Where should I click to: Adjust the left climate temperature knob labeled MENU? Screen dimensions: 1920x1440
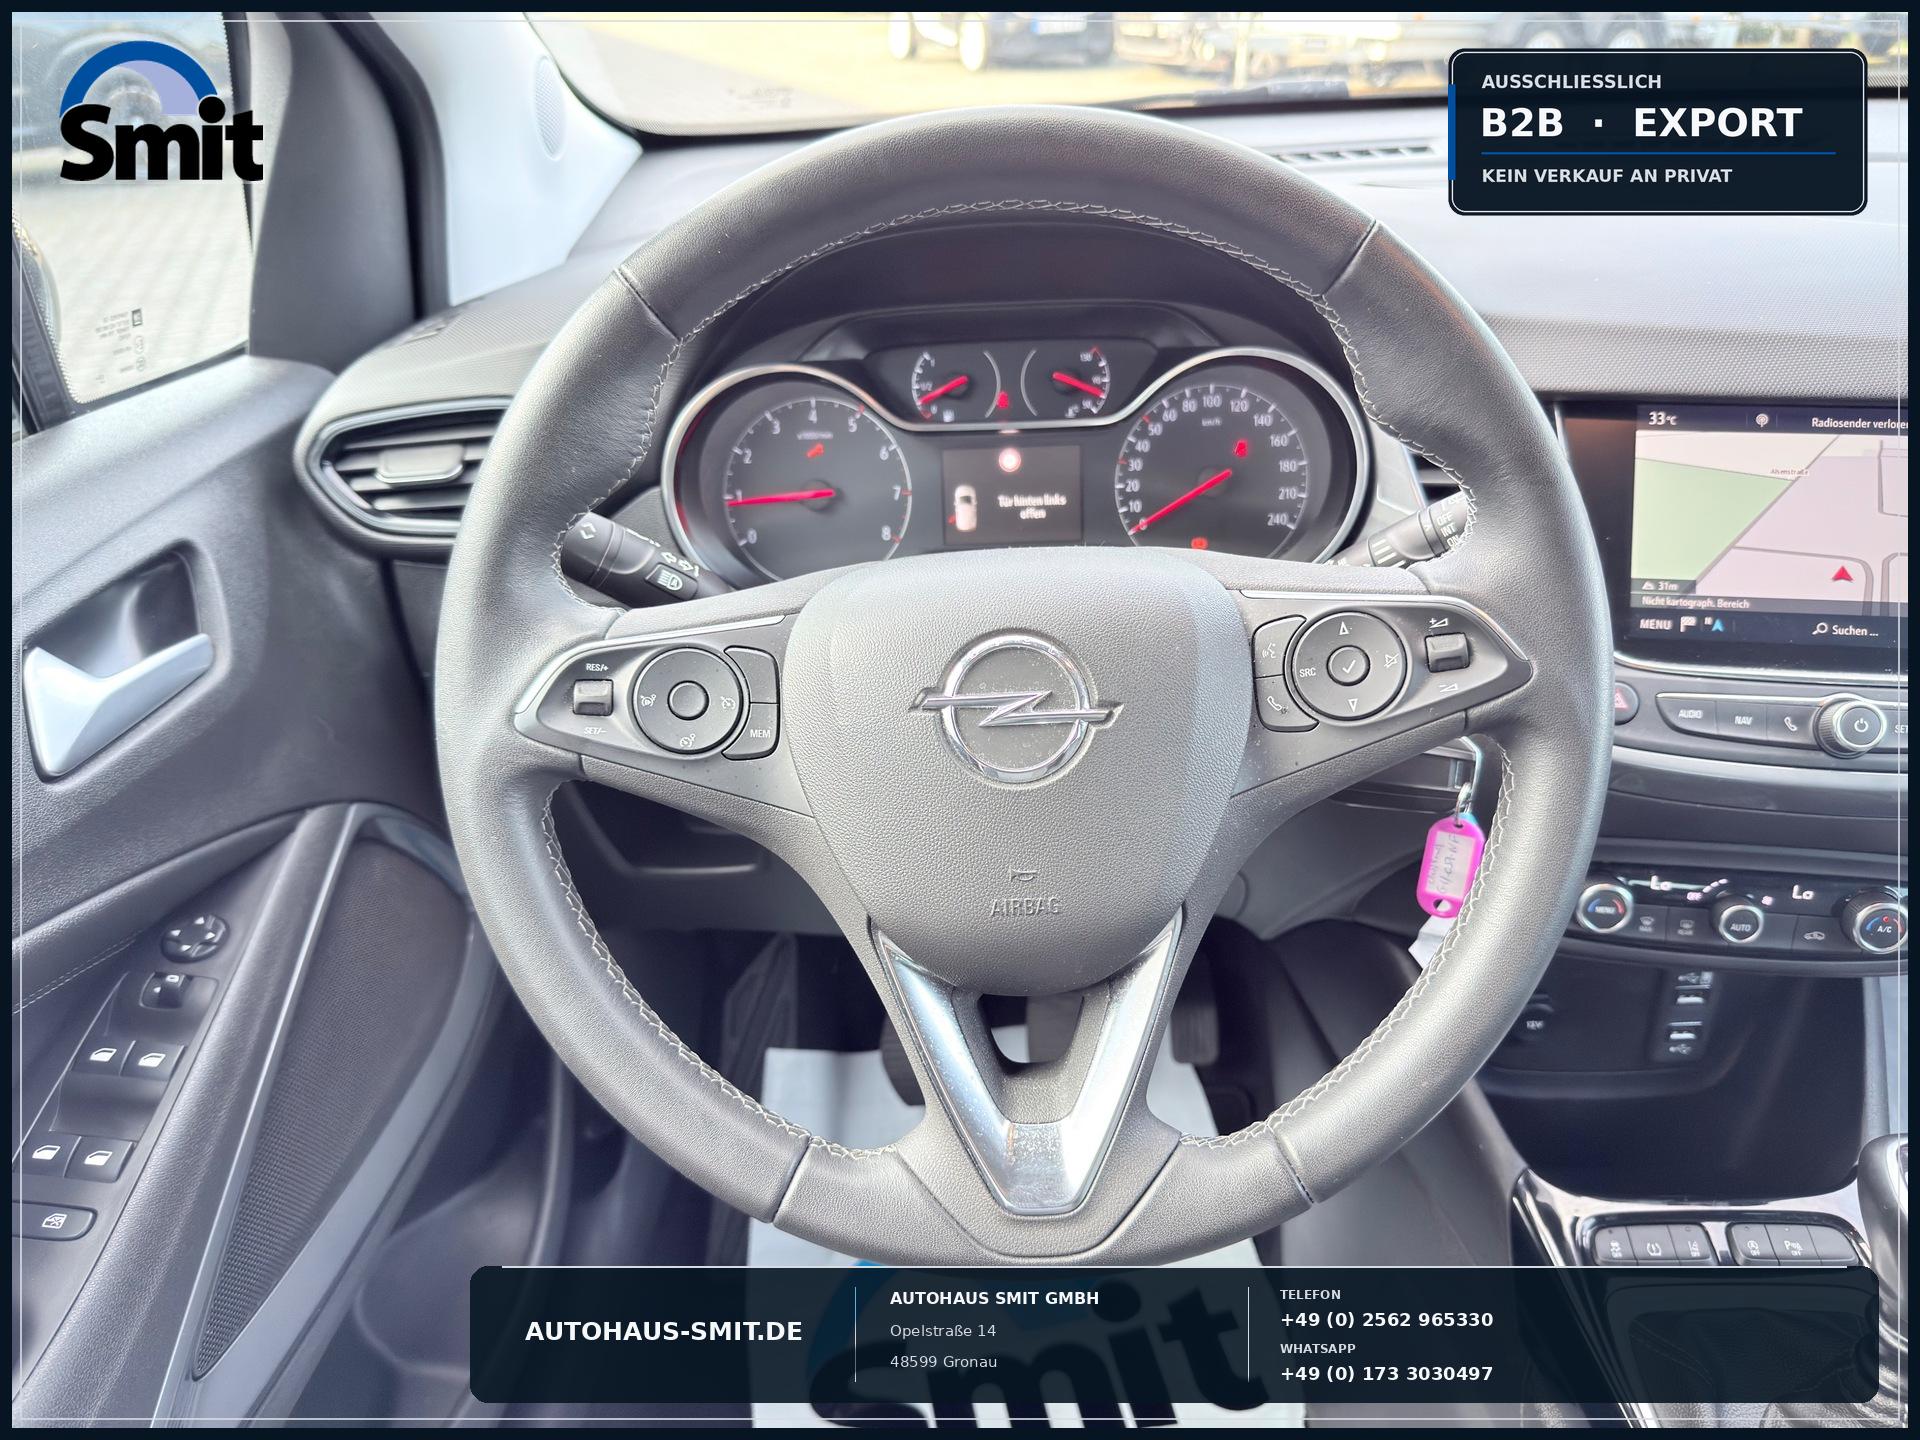tap(1604, 910)
